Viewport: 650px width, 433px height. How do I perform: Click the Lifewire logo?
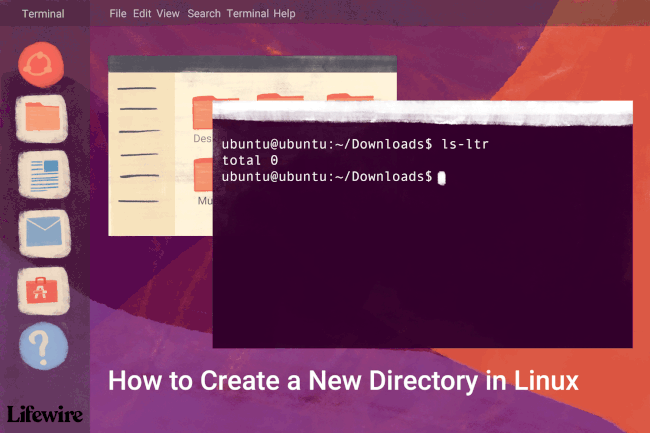coord(45,414)
